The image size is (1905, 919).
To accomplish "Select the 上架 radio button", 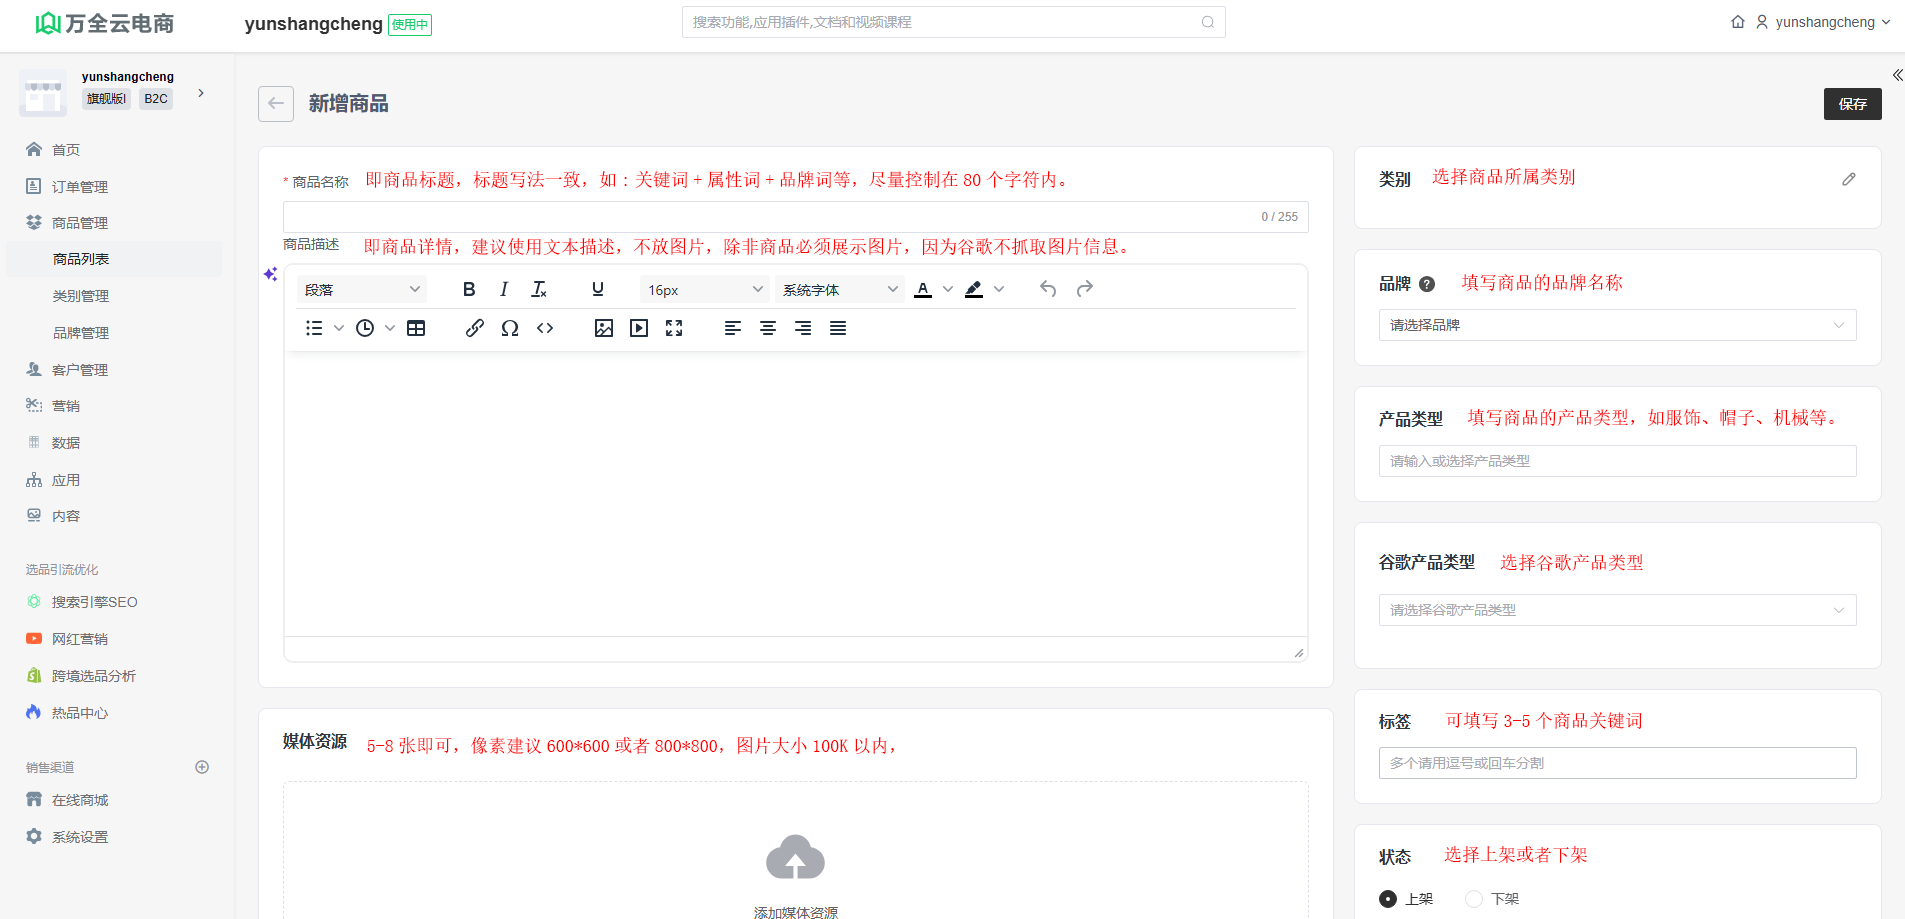I will pyautogui.click(x=1388, y=899).
